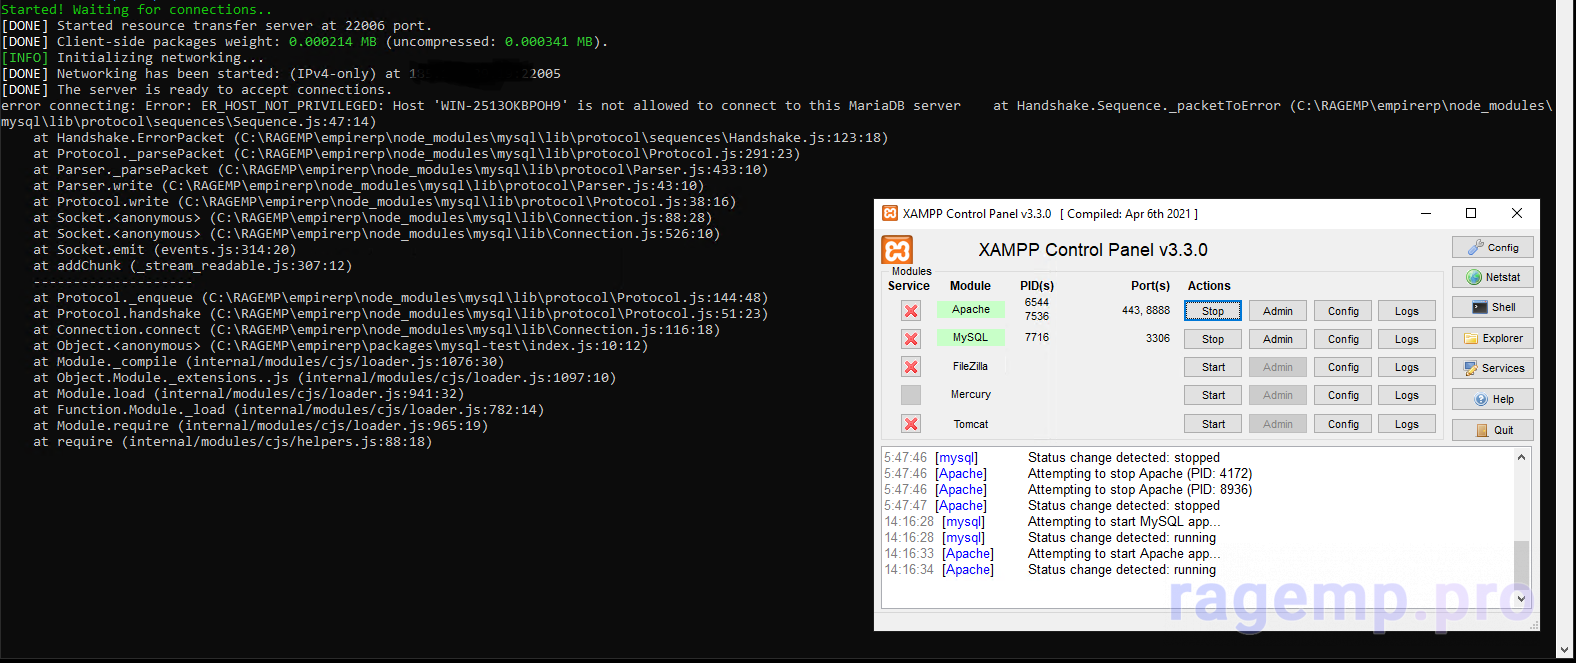Open Windows Services from XAMPP panel

[x=1493, y=368]
